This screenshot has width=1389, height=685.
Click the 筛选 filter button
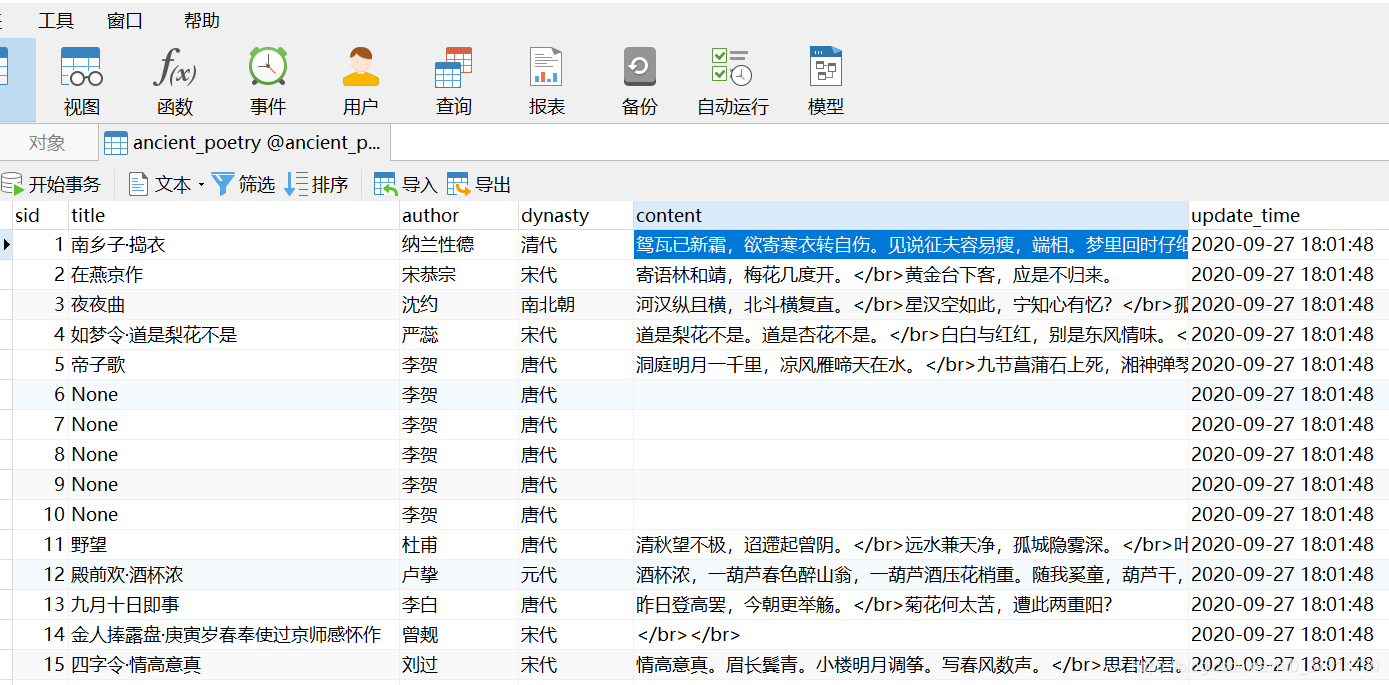point(243,184)
